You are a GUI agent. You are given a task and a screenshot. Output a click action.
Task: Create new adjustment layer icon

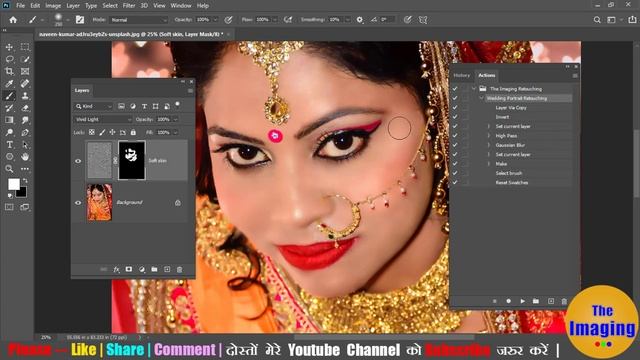pos(142,269)
